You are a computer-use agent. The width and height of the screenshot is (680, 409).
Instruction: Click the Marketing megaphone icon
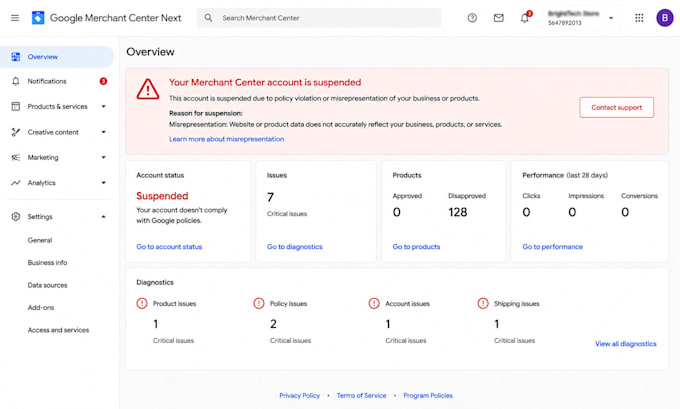[16, 157]
